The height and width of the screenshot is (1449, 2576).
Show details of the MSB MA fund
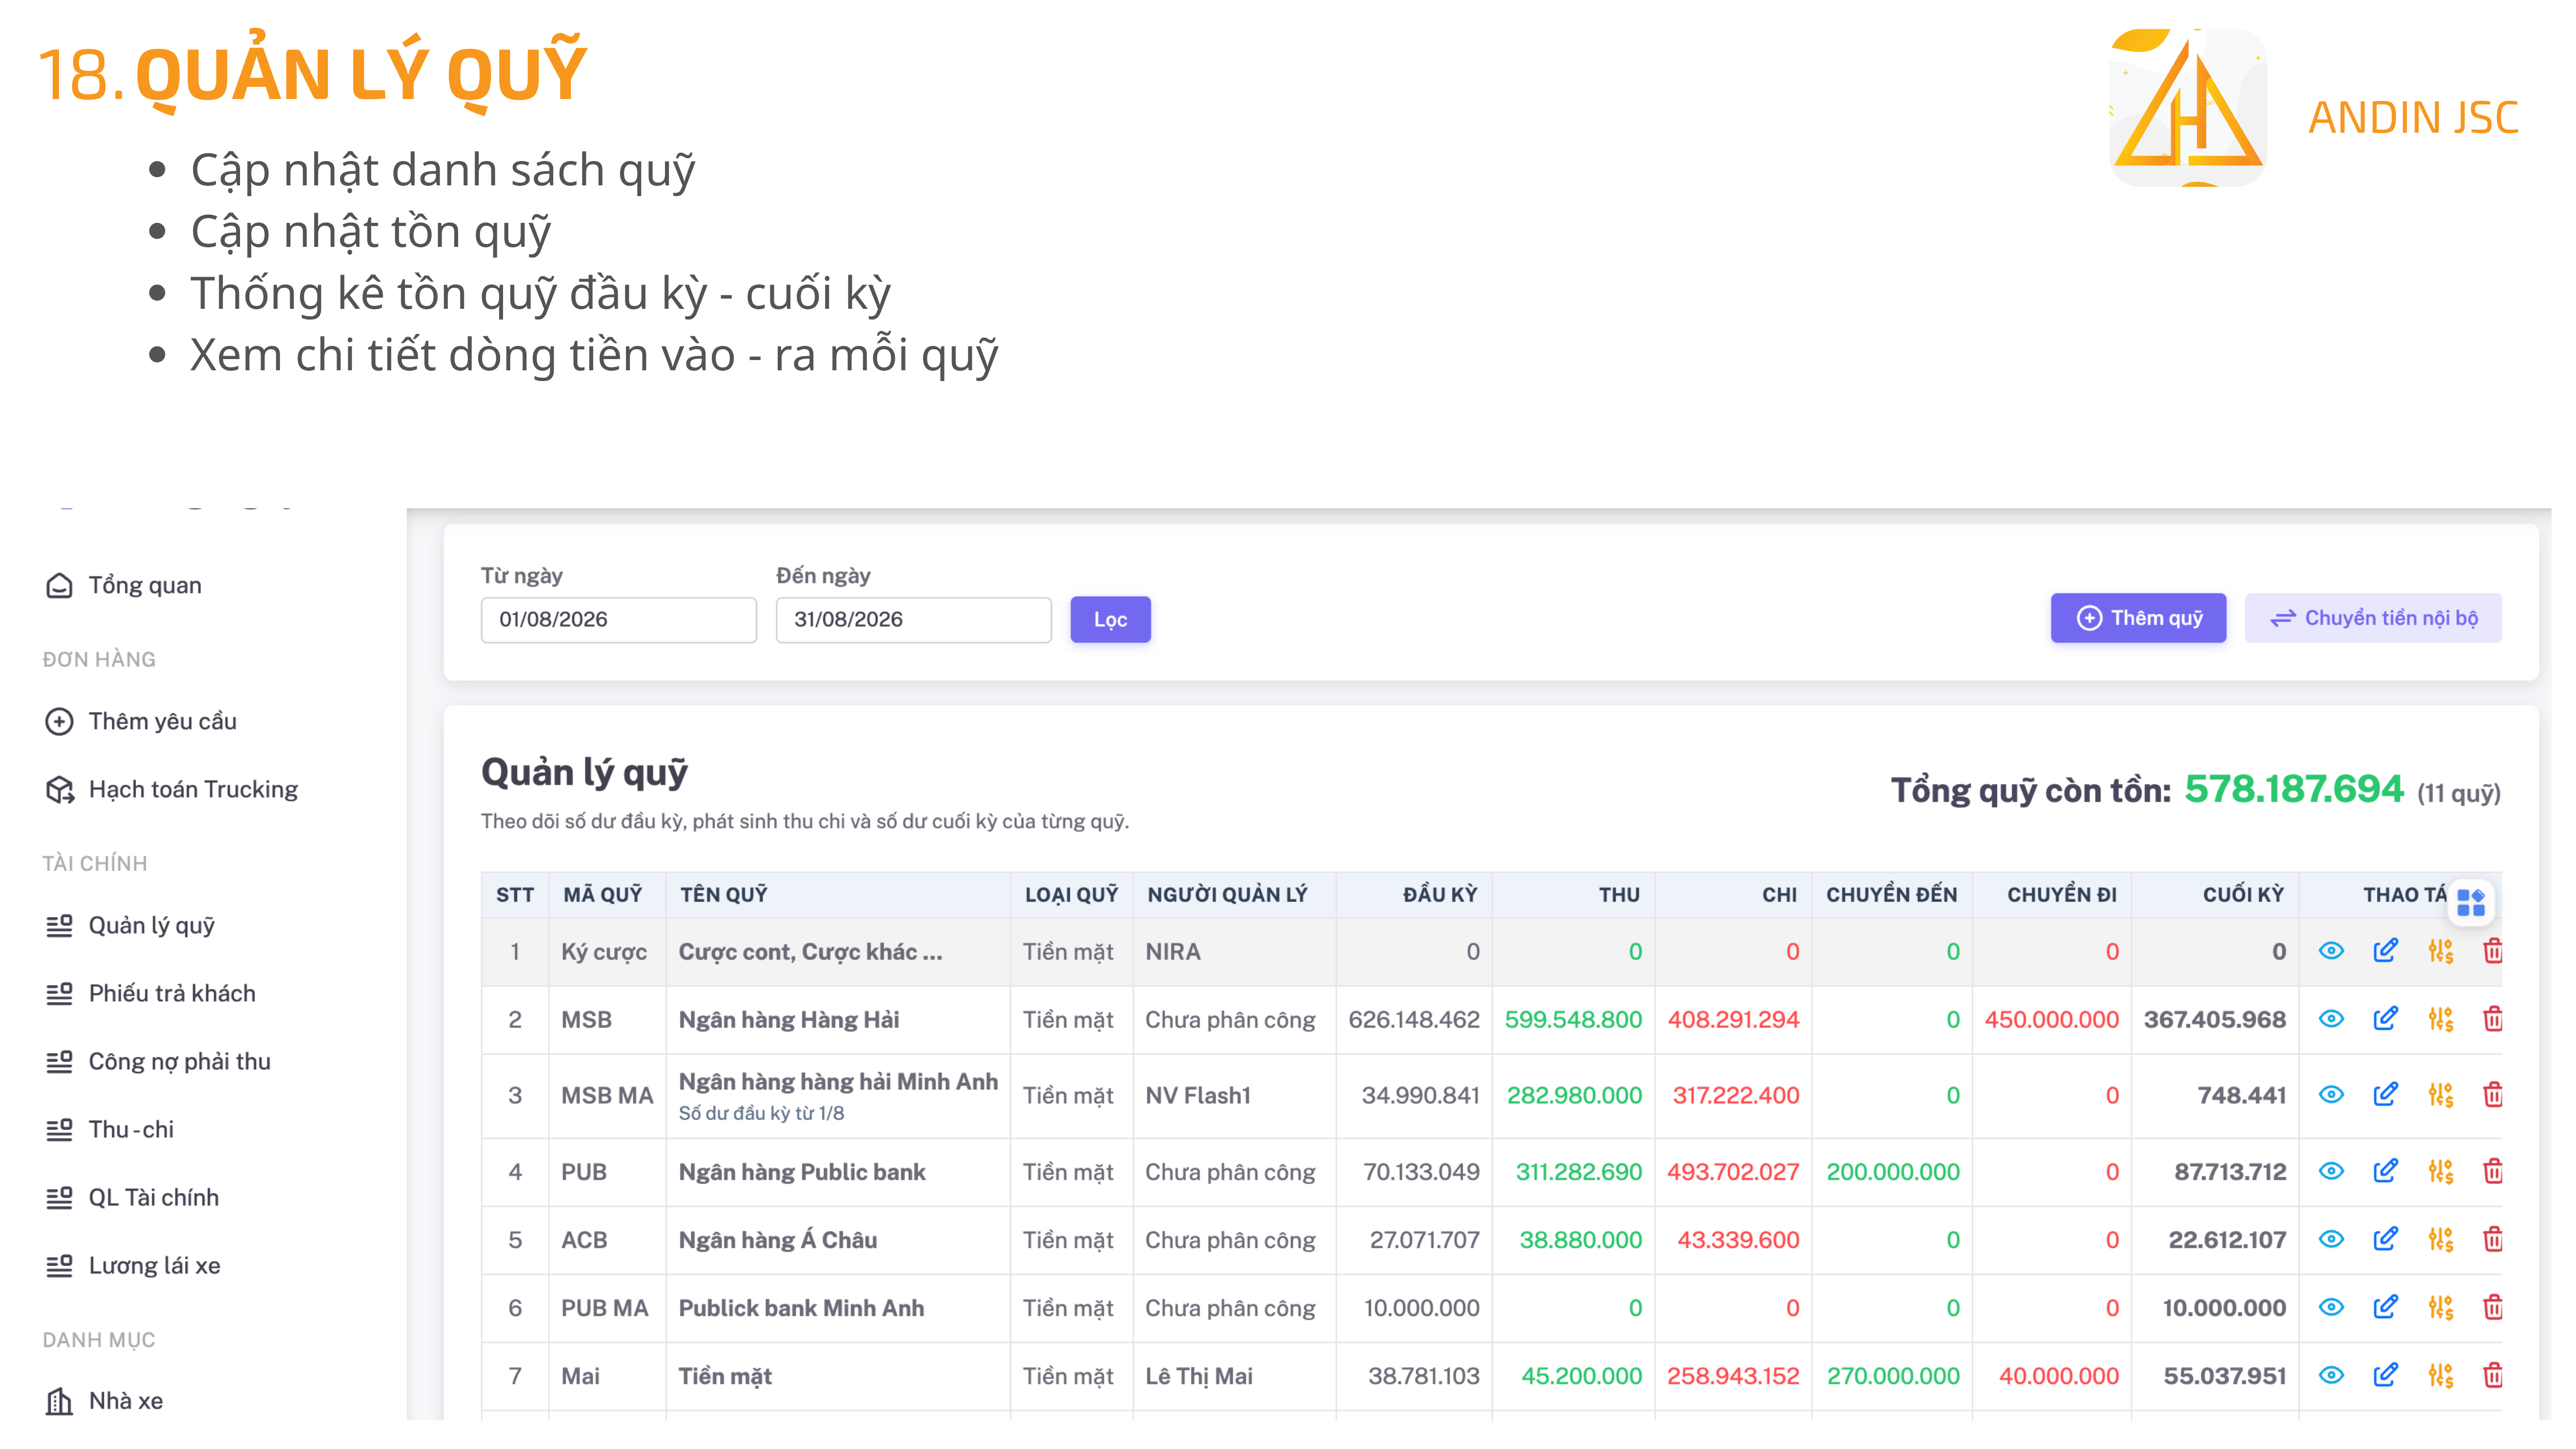pos(2331,1095)
